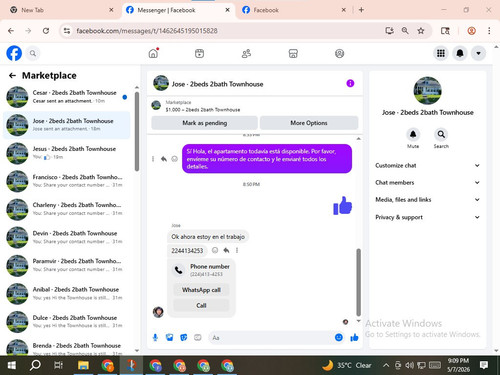Open the Marketplace storefront icon
500x375 pixels.
point(293,53)
